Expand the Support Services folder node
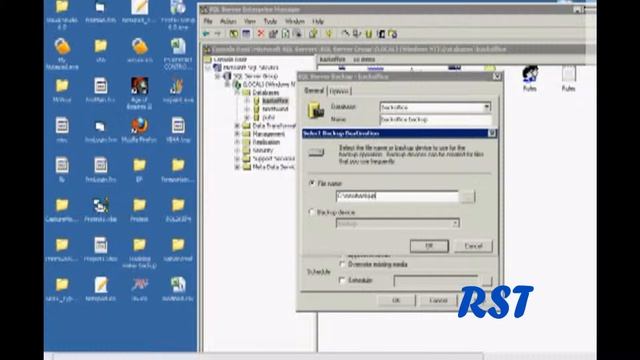Image resolution: width=640 pixels, height=360 pixels. coord(237,159)
